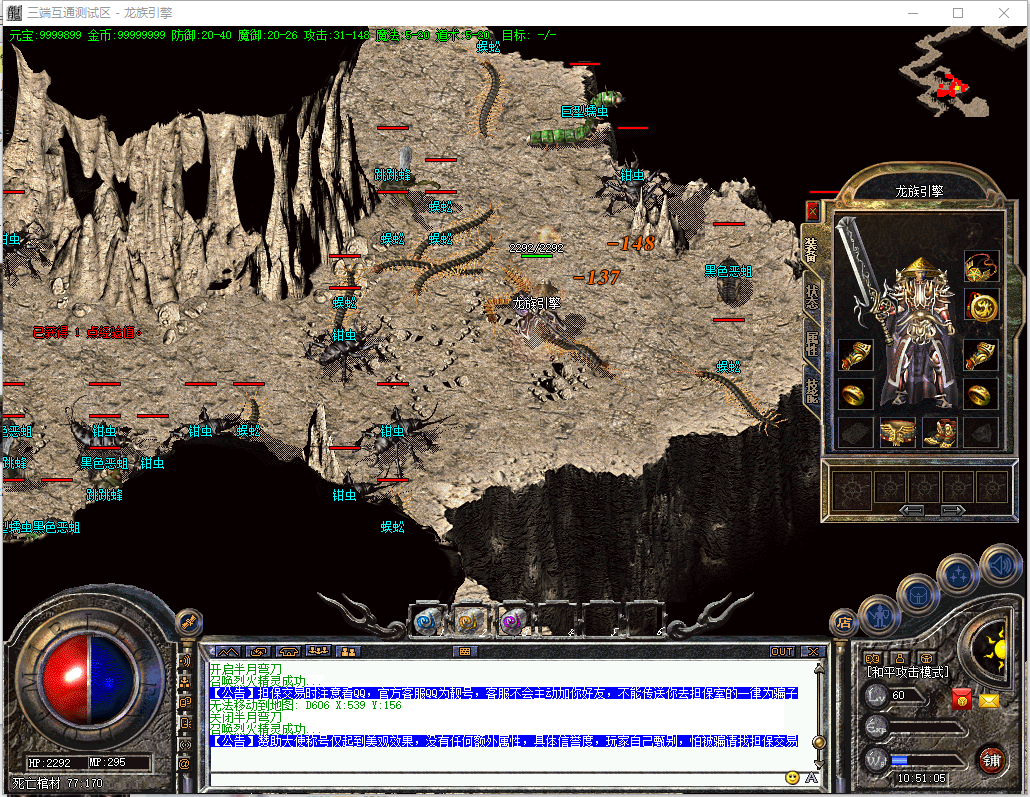
Task: Click the red and blue HP/MP orb
Action: point(89,678)
